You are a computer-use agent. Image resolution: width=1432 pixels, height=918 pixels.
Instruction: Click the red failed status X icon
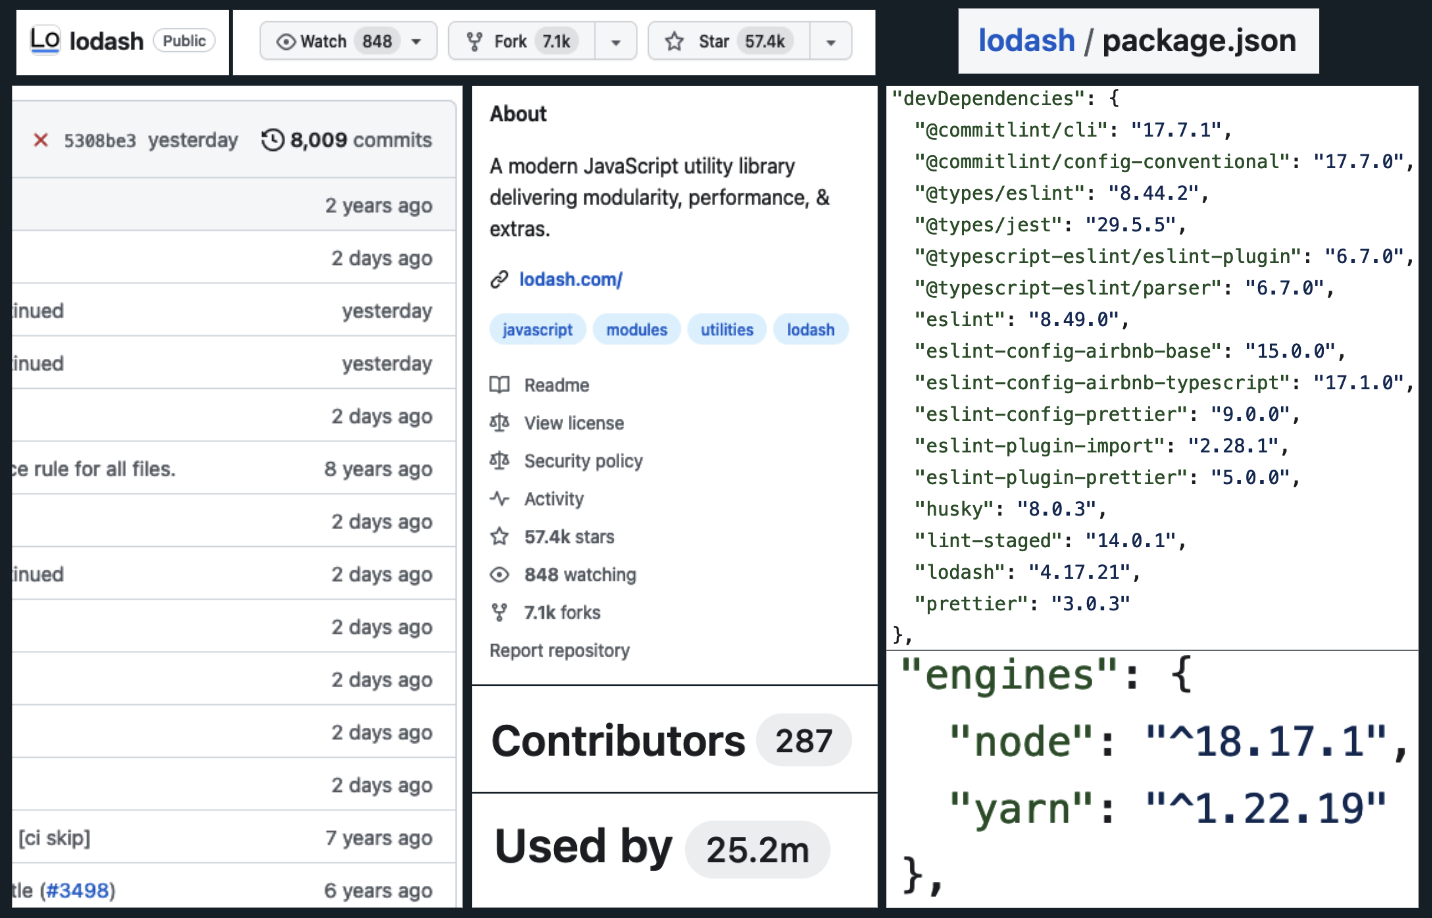coord(41,140)
